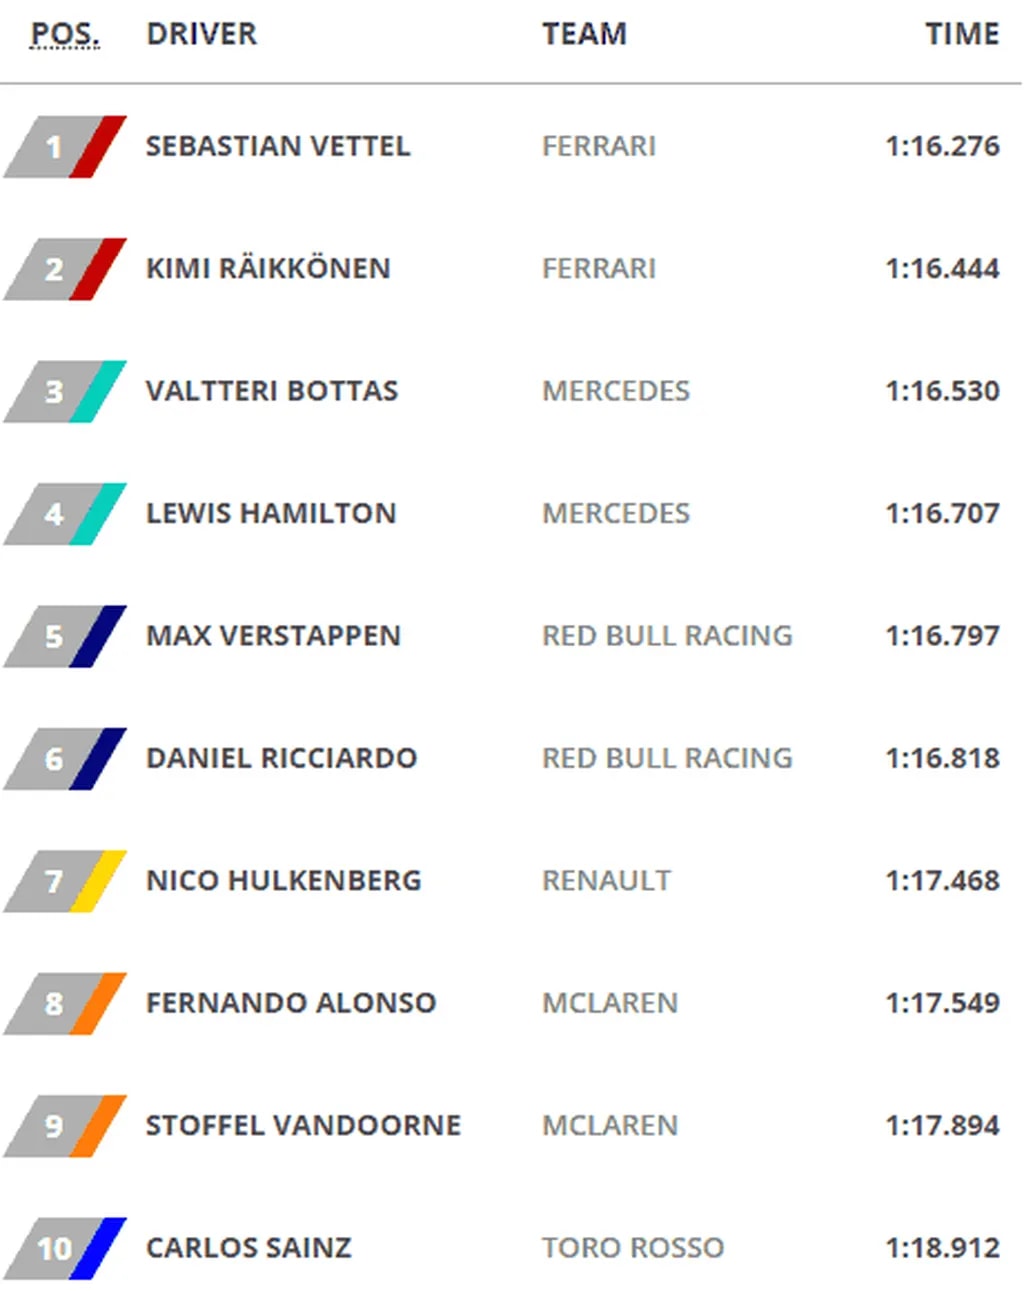Click the POS. column header
Viewport: 1024px width, 1291px height.
click(65, 34)
